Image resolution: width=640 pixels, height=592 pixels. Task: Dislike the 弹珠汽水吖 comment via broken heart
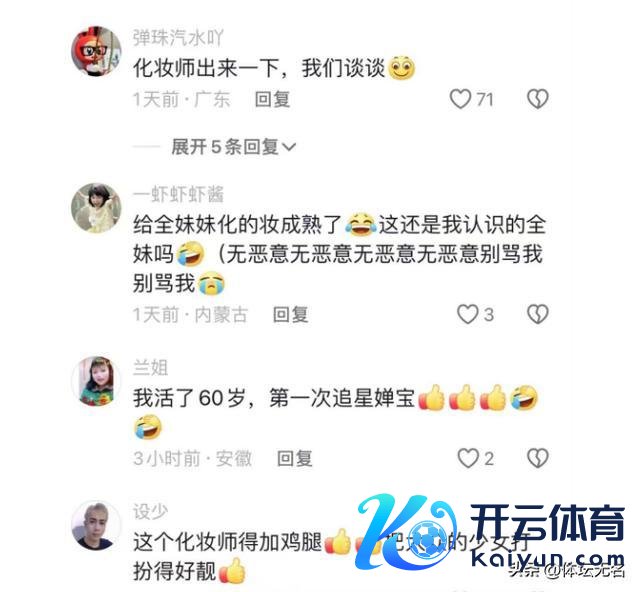pos(538,99)
